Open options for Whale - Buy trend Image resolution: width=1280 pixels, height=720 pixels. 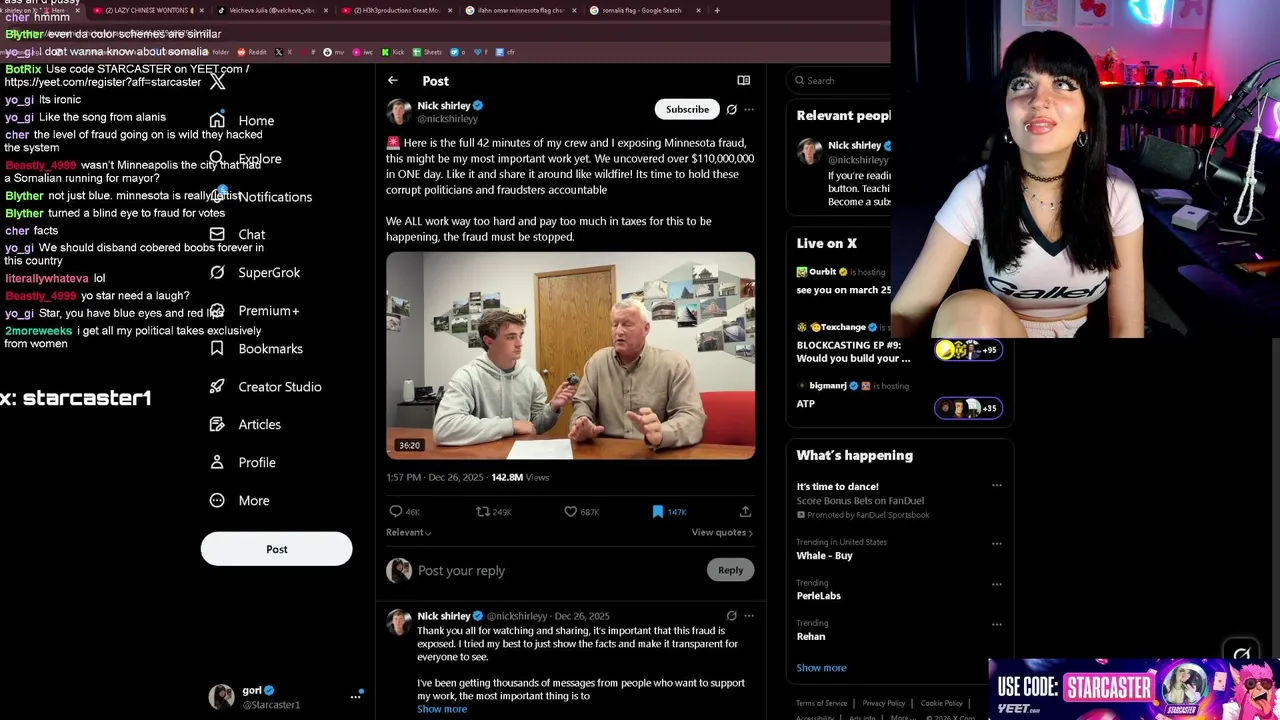tap(996, 544)
